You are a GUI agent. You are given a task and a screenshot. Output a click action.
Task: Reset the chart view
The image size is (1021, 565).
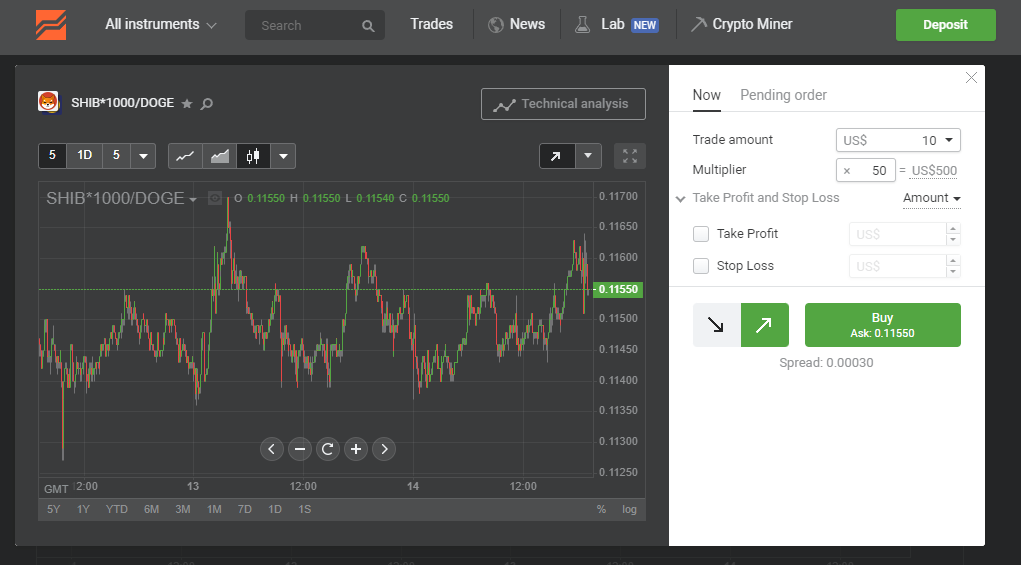tap(328, 449)
